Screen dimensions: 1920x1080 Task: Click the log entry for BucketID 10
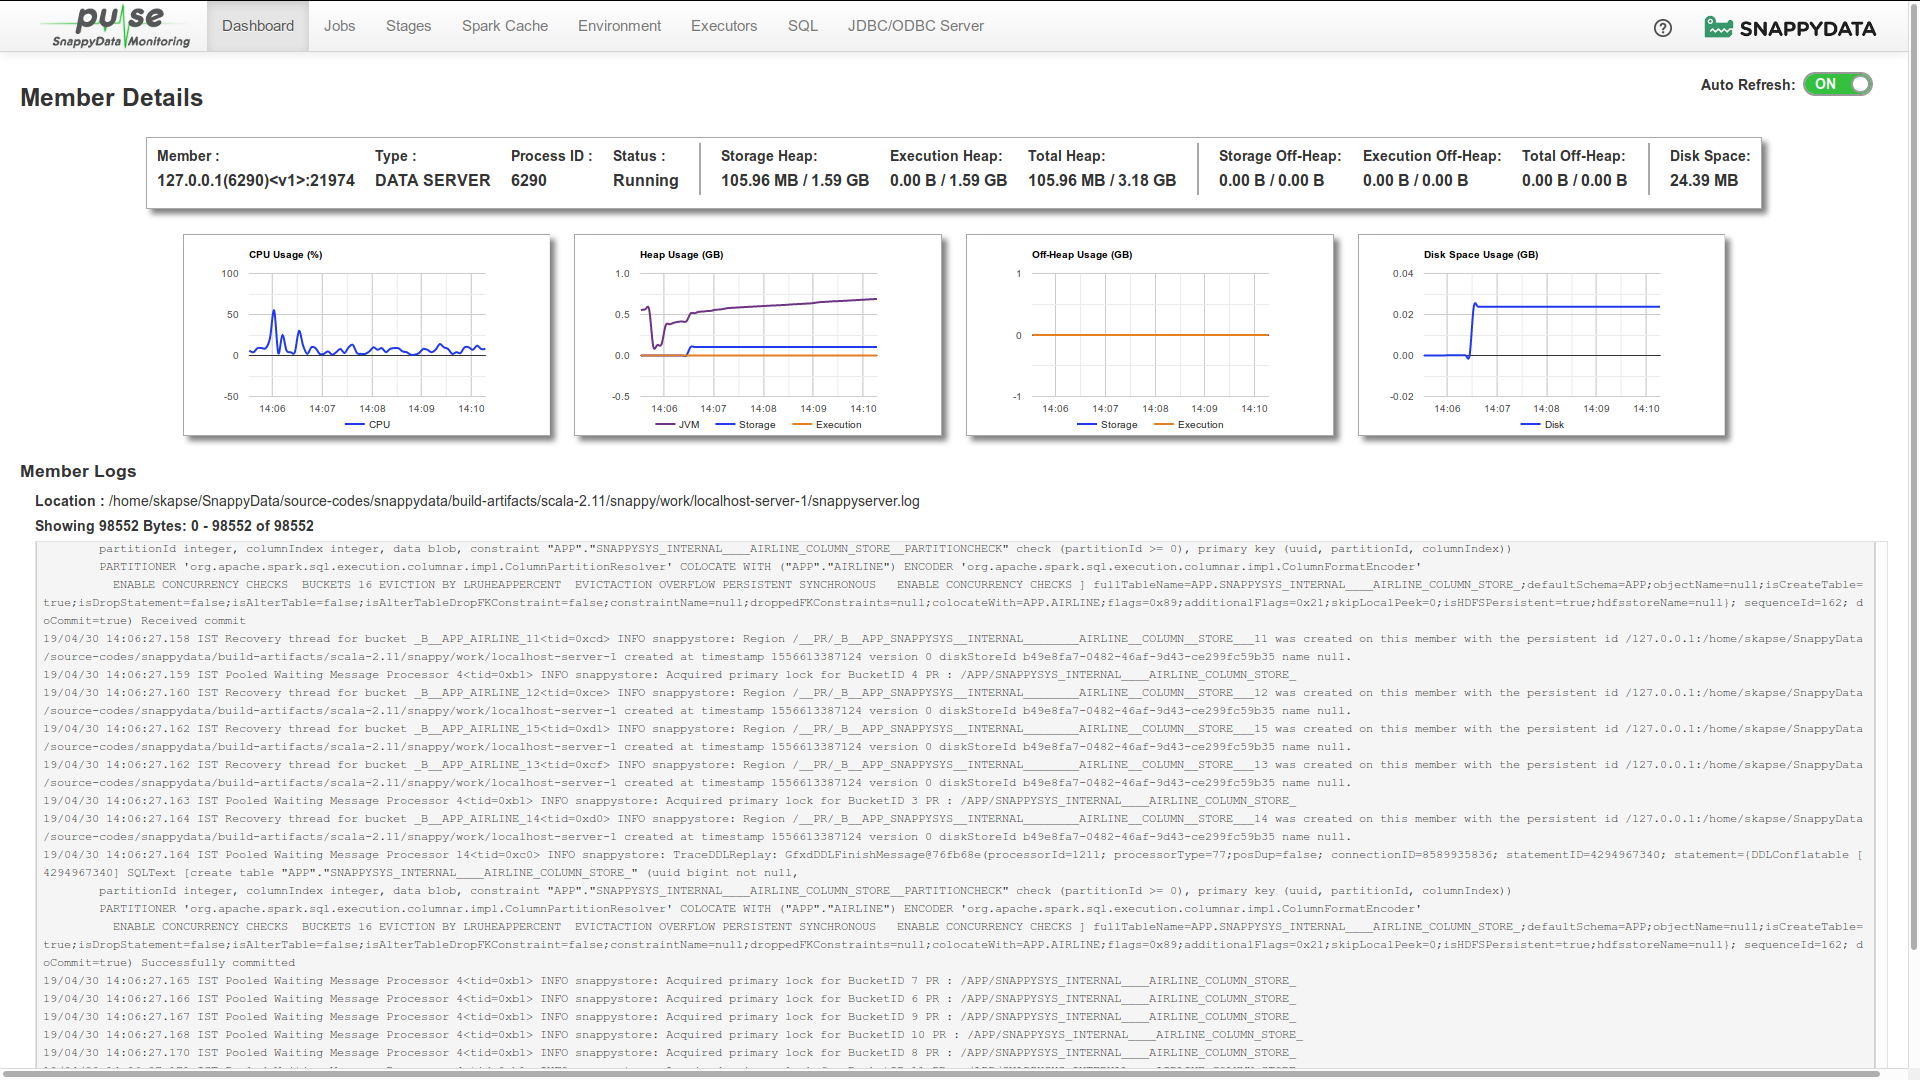pyautogui.click(x=673, y=1035)
